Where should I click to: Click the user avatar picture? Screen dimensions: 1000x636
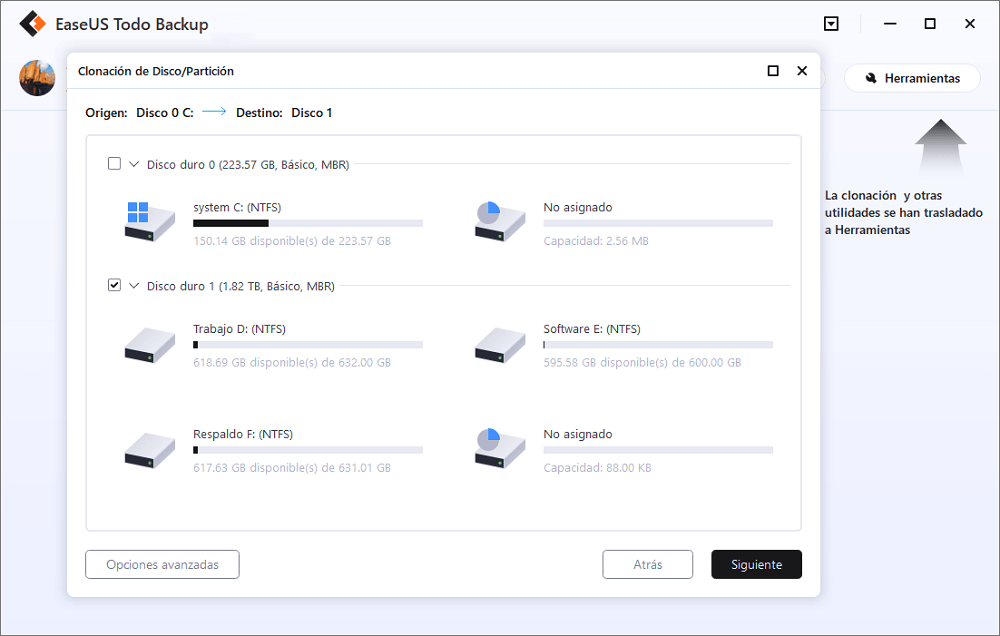point(37,78)
